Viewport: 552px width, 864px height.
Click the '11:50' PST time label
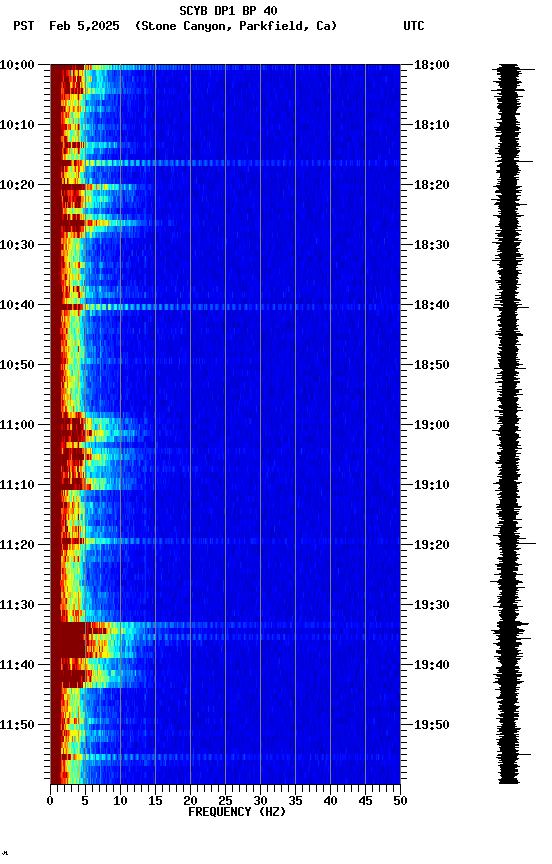point(17,725)
